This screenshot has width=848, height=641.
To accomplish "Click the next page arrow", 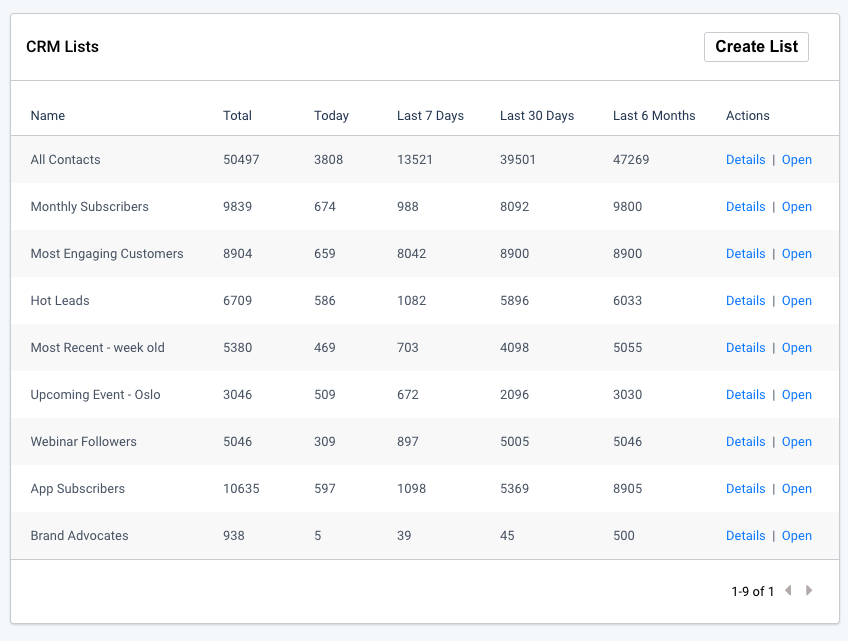I will [807, 591].
